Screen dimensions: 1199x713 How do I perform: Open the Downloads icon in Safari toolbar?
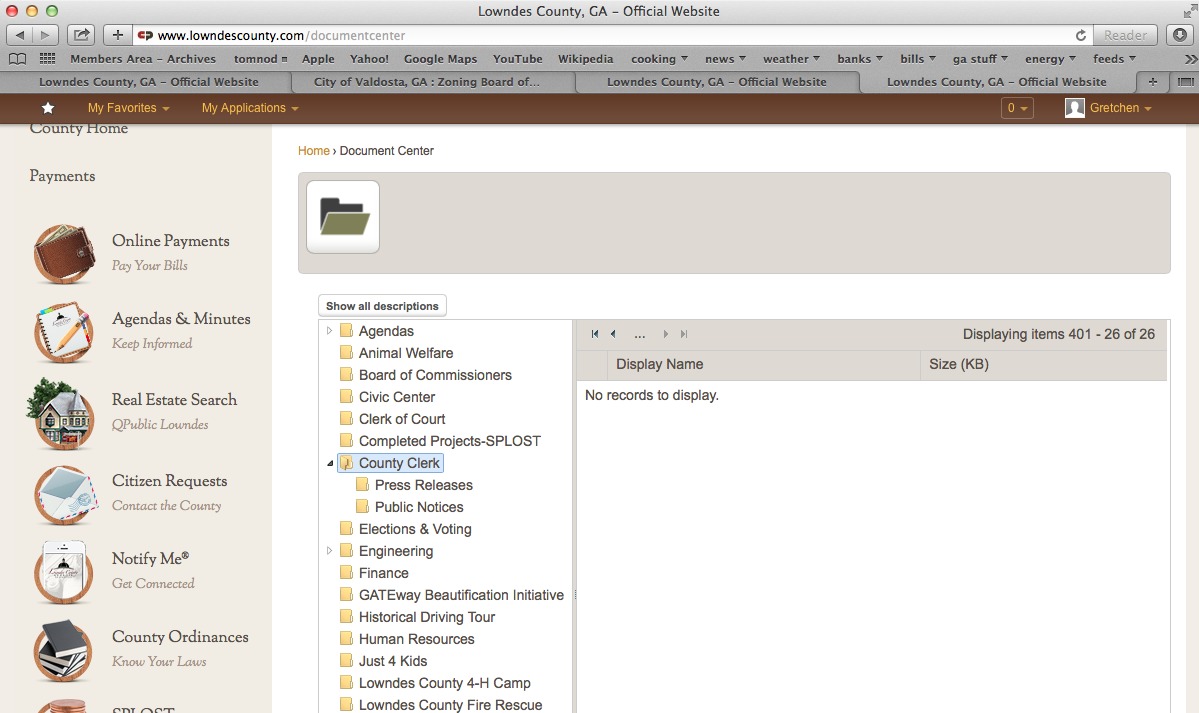1180,35
